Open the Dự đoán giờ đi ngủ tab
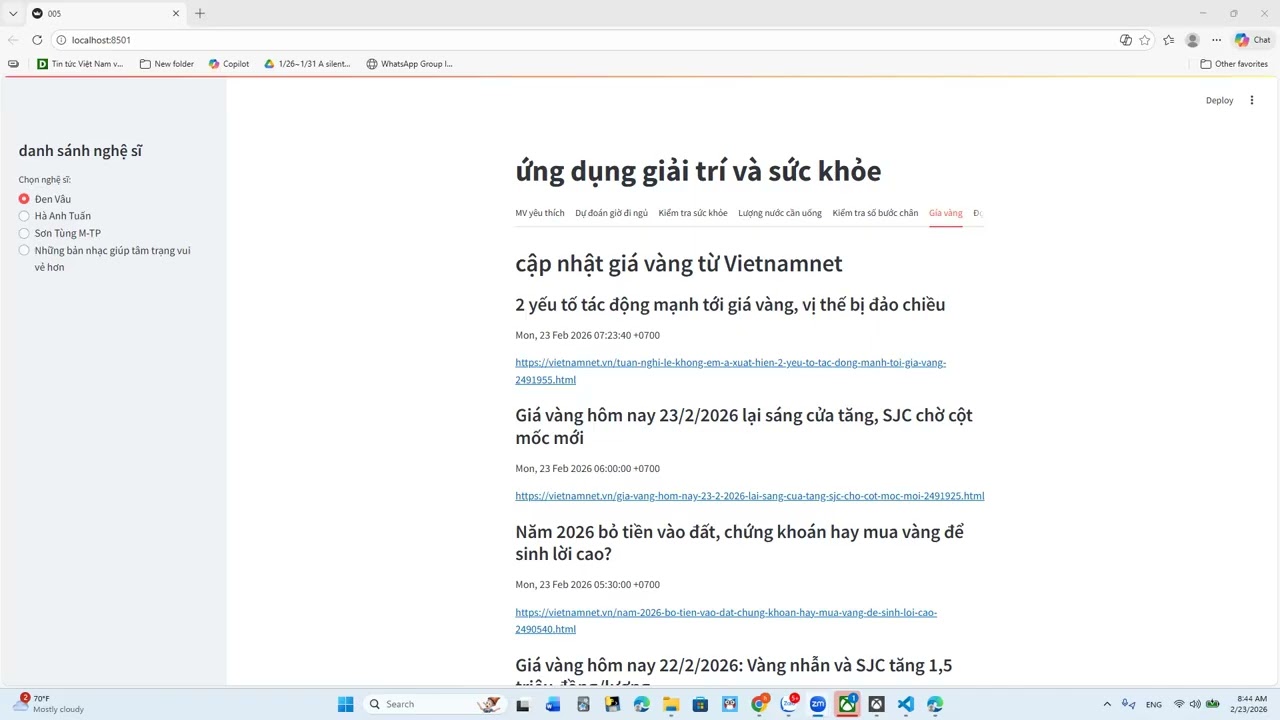Image resolution: width=1280 pixels, height=720 pixels. pyautogui.click(x=611, y=213)
